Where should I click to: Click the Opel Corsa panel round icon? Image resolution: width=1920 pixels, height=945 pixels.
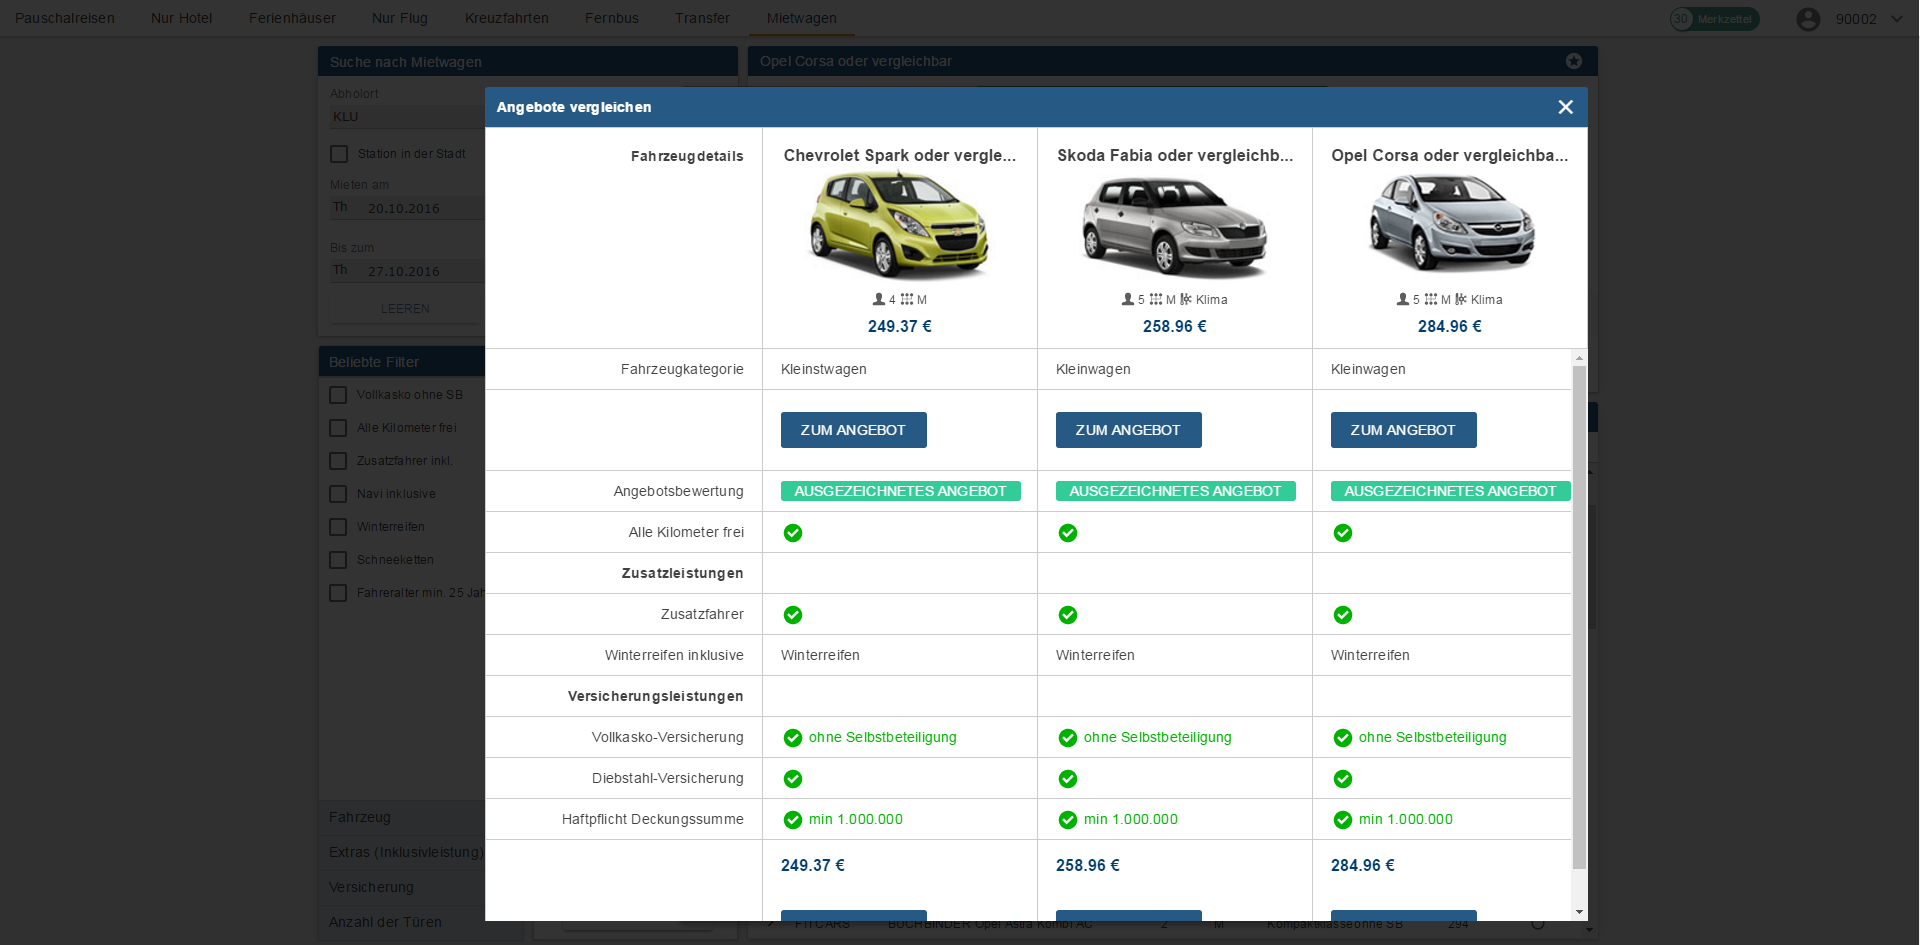pyautogui.click(x=1574, y=61)
